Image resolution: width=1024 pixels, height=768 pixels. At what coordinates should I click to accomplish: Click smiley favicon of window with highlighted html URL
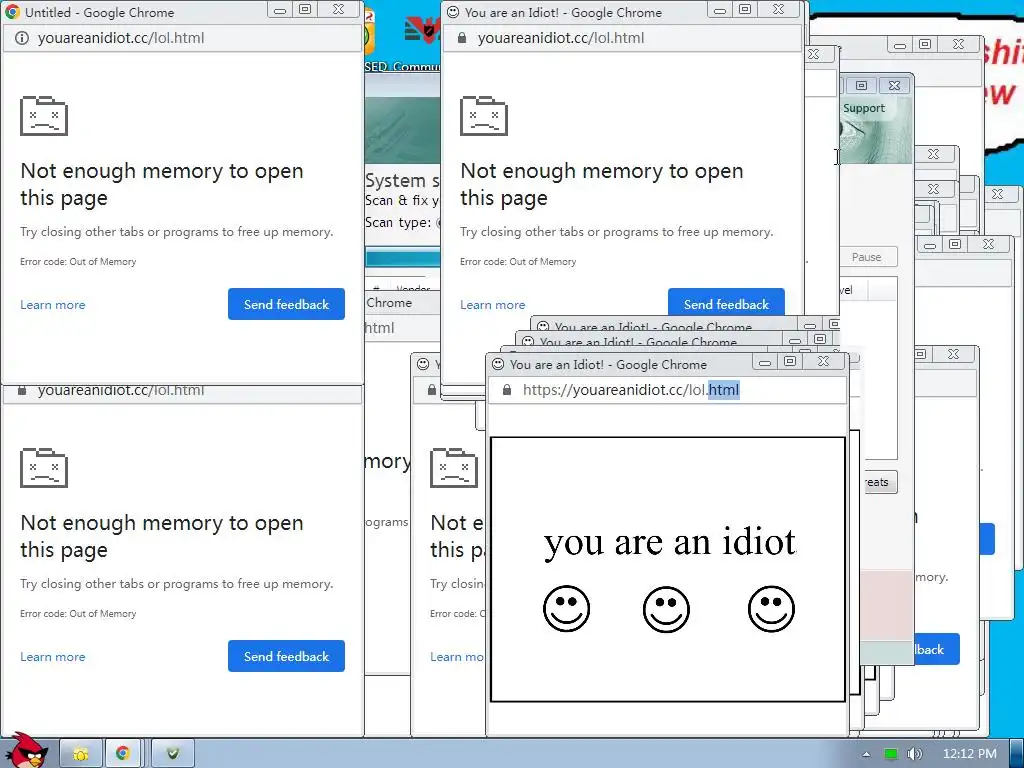pyautogui.click(x=498, y=364)
